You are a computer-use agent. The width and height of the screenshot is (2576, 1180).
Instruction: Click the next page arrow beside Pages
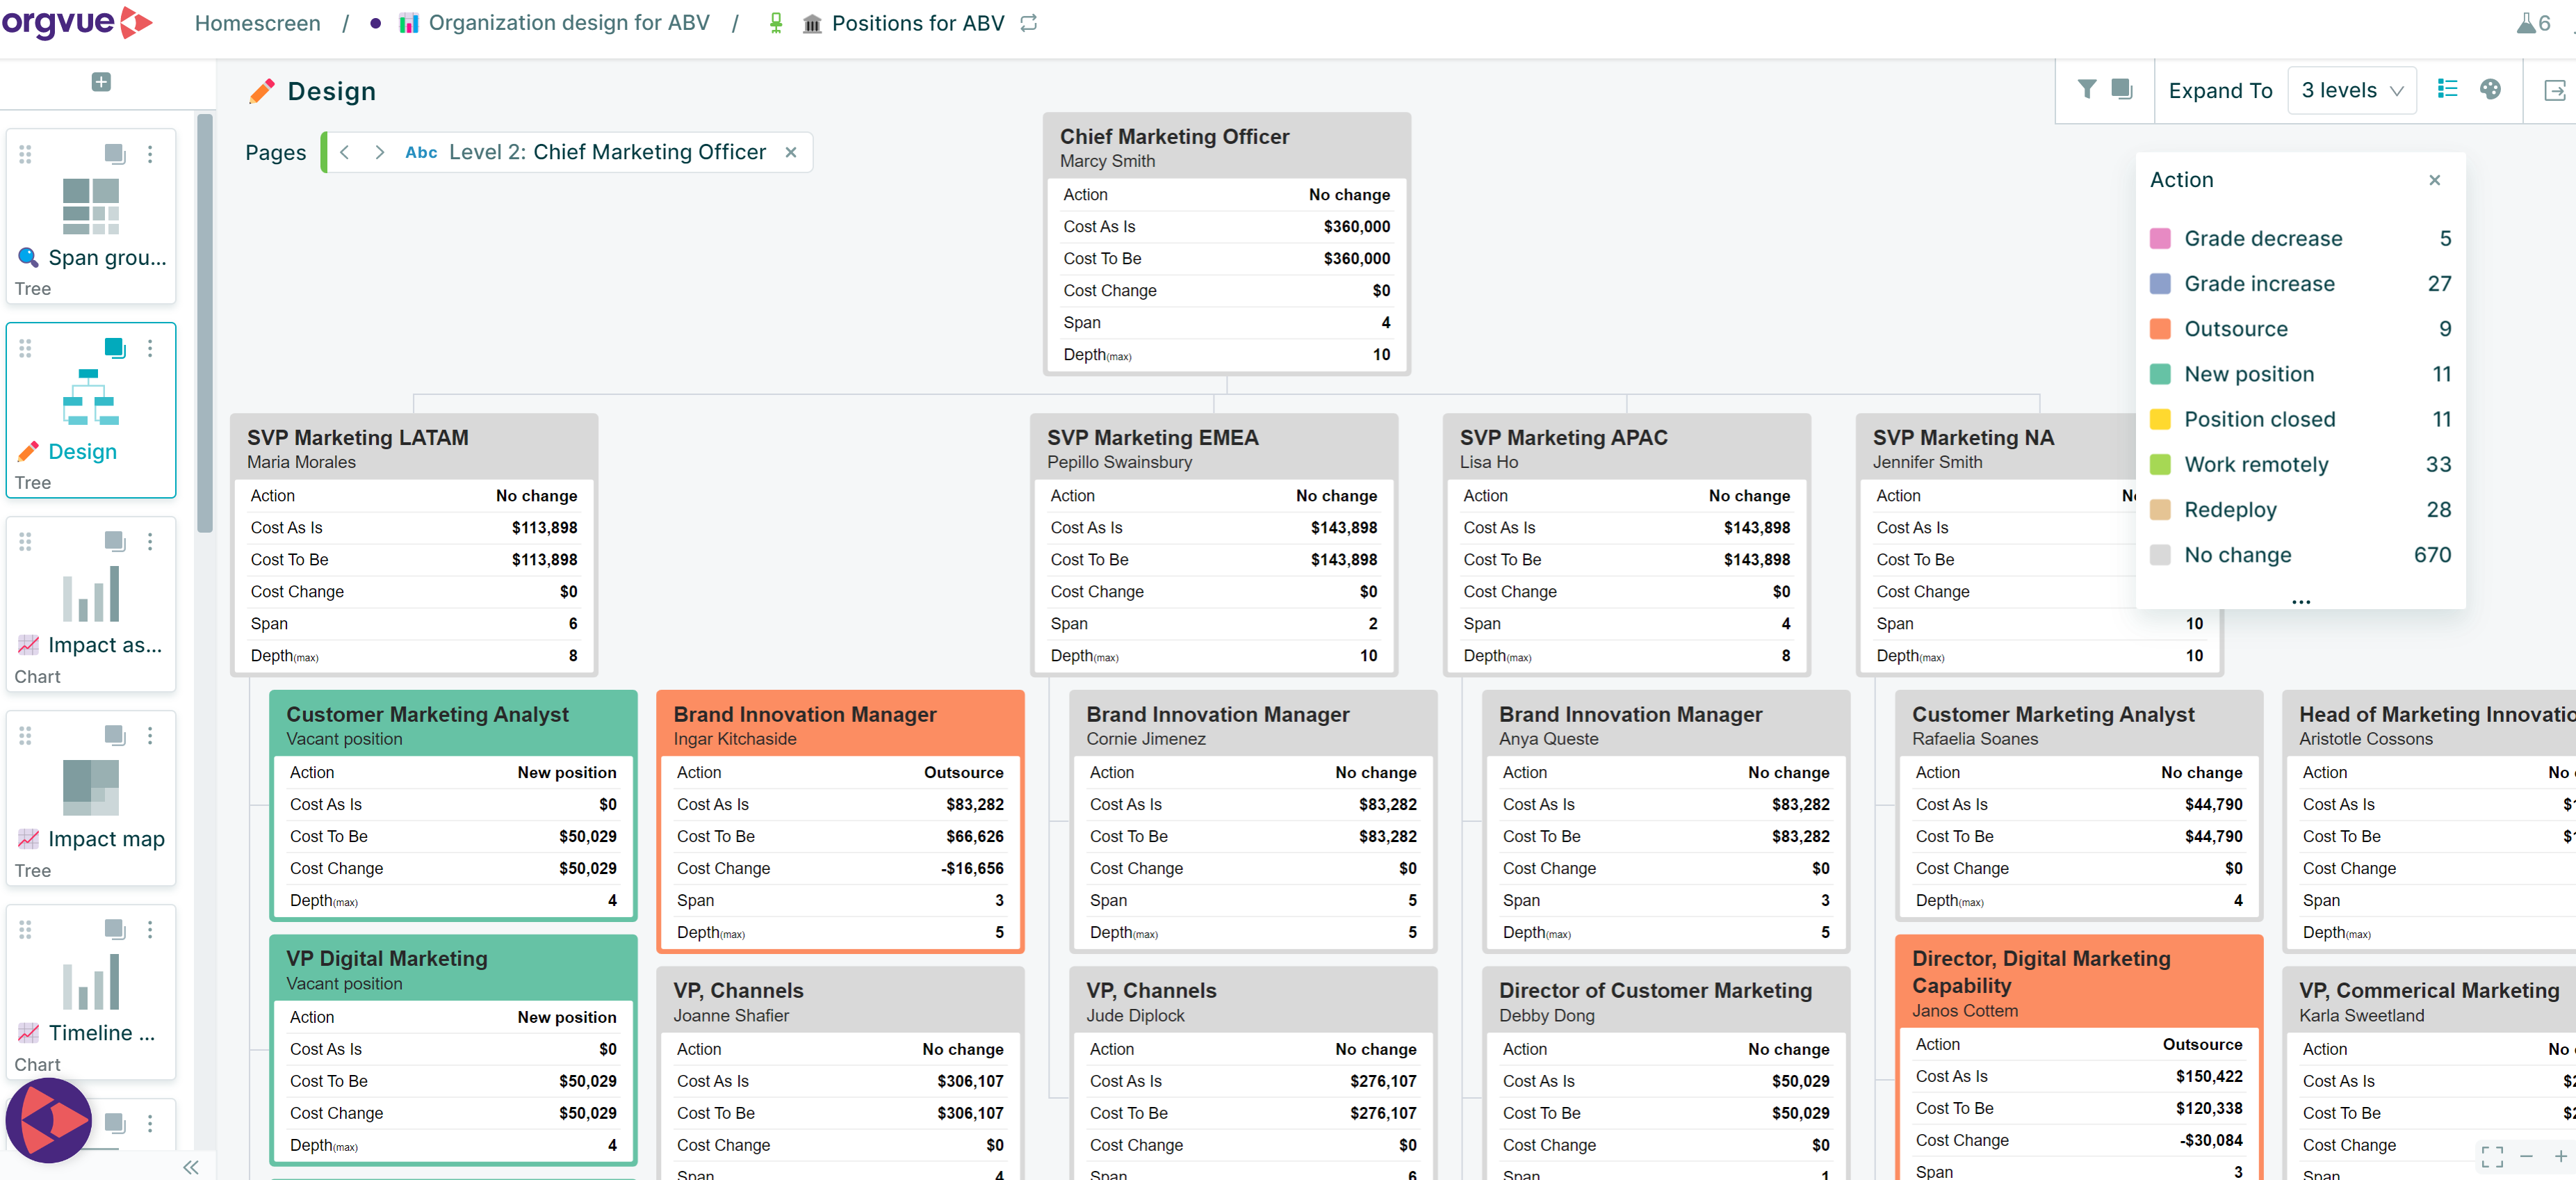379,152
